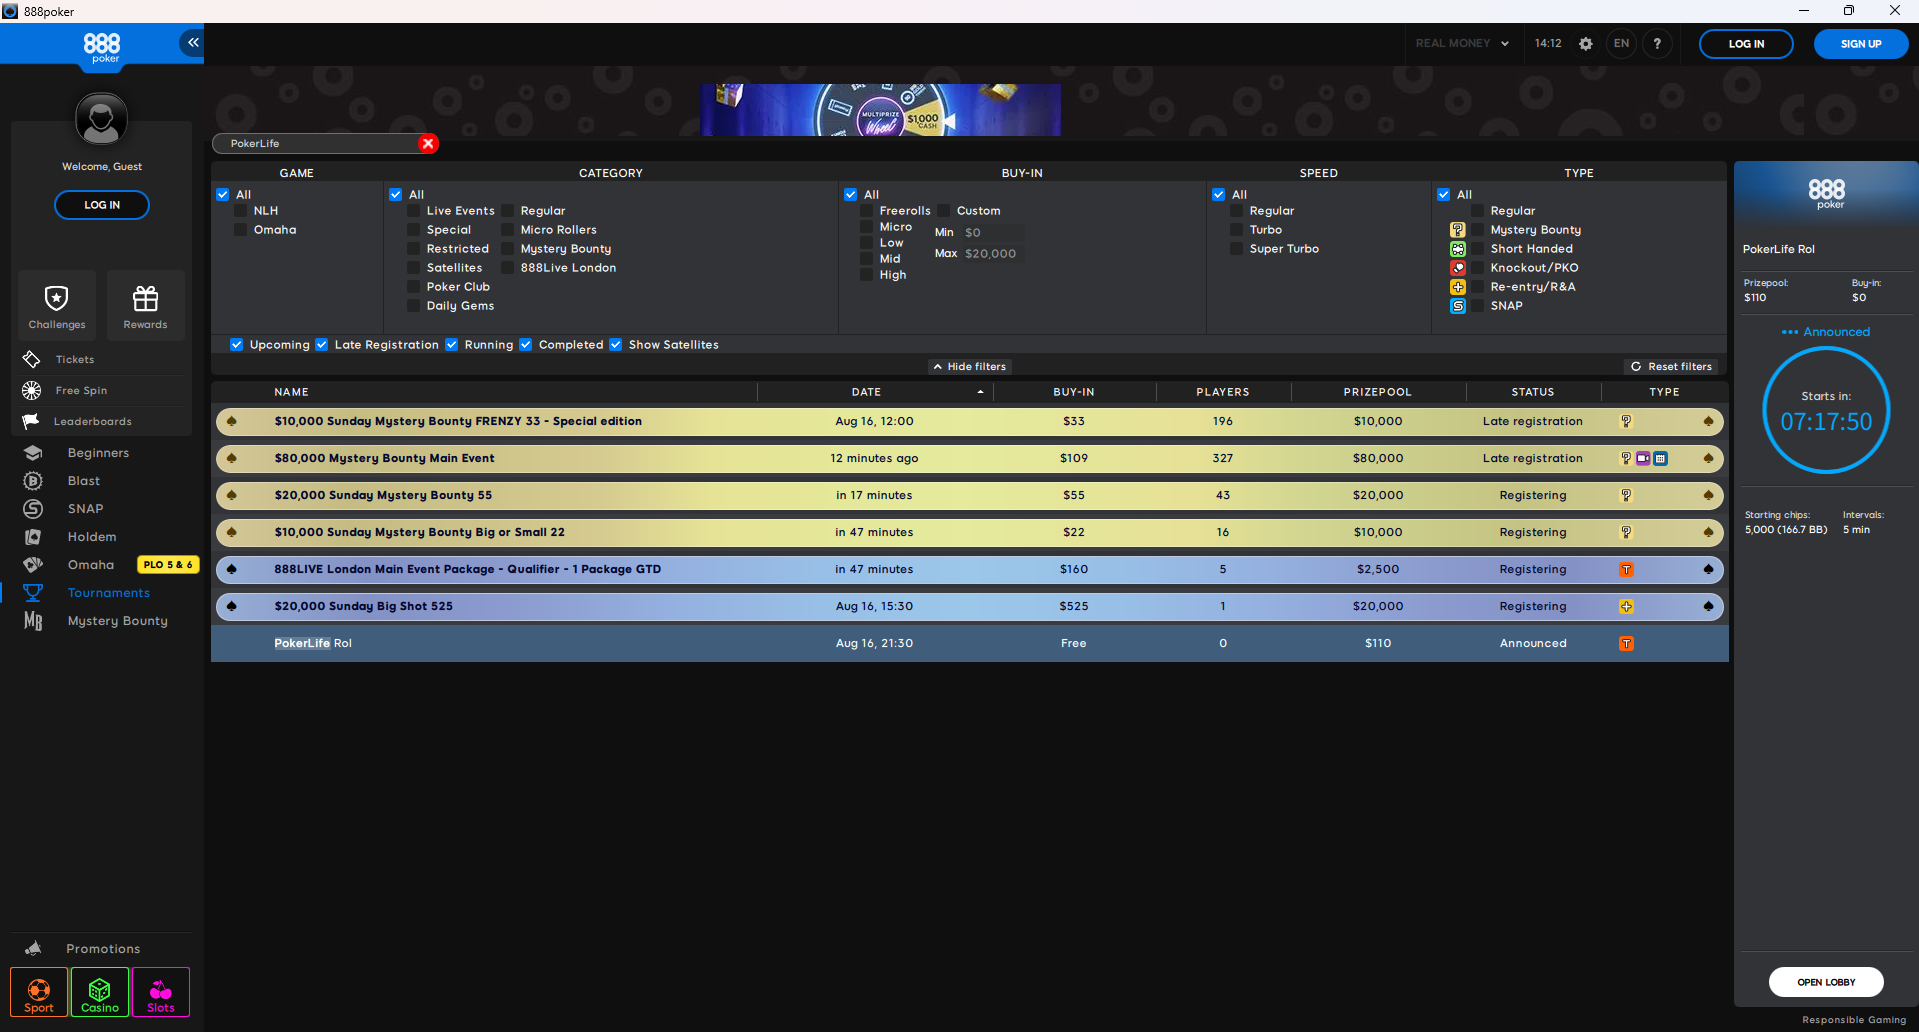Click the PLO 5 & 6 badge
This screenshot has height=1032, width=1919.
coord(168,565)
